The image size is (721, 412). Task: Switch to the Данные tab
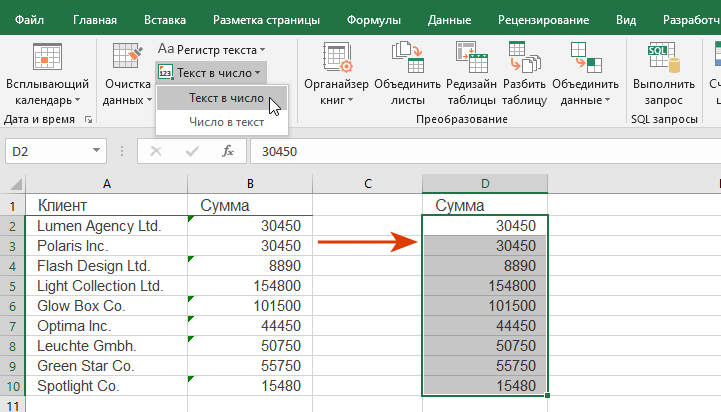[x=449, y=20]
